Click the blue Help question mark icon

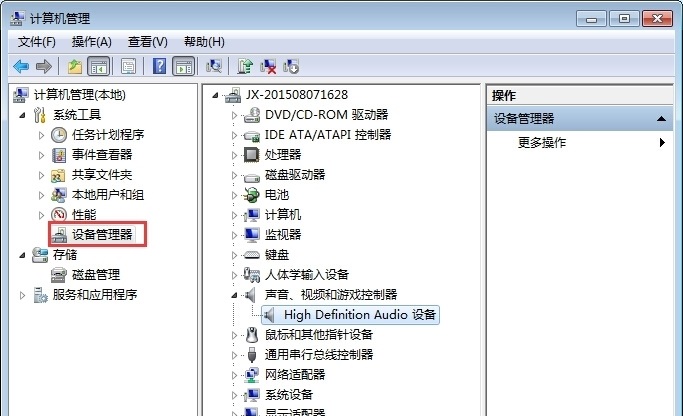click(x=159, y=67)
